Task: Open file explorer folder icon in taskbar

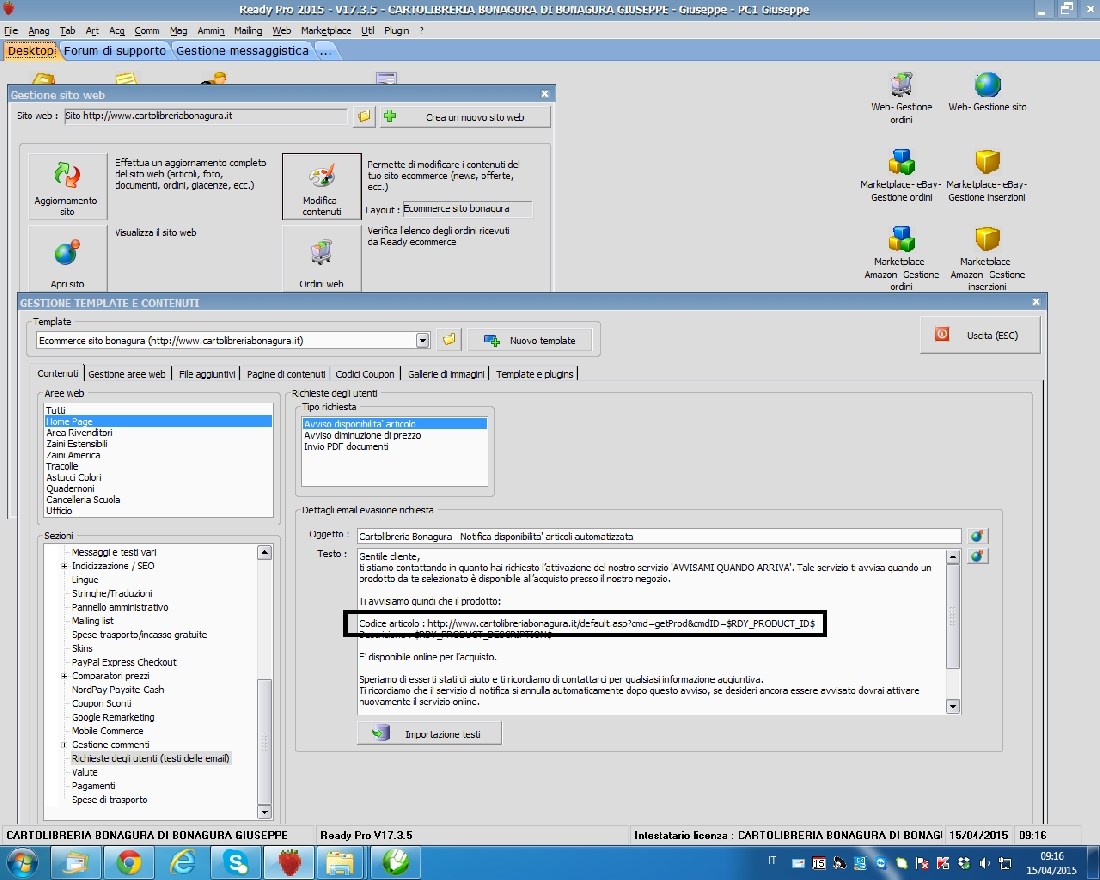Action: click(341, 862)
